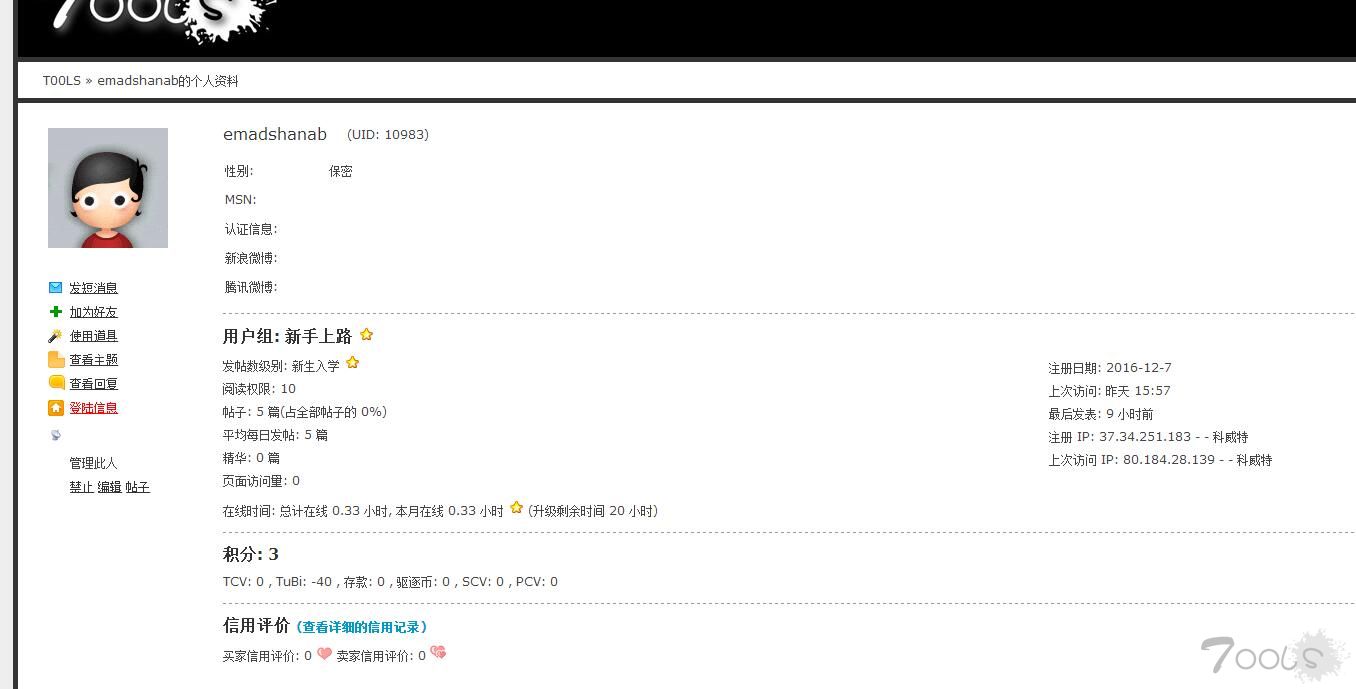The height and width of the screenshot is (689, 1356).
Task: Open the 帖子 management link
Action: (x=137, y=487)
